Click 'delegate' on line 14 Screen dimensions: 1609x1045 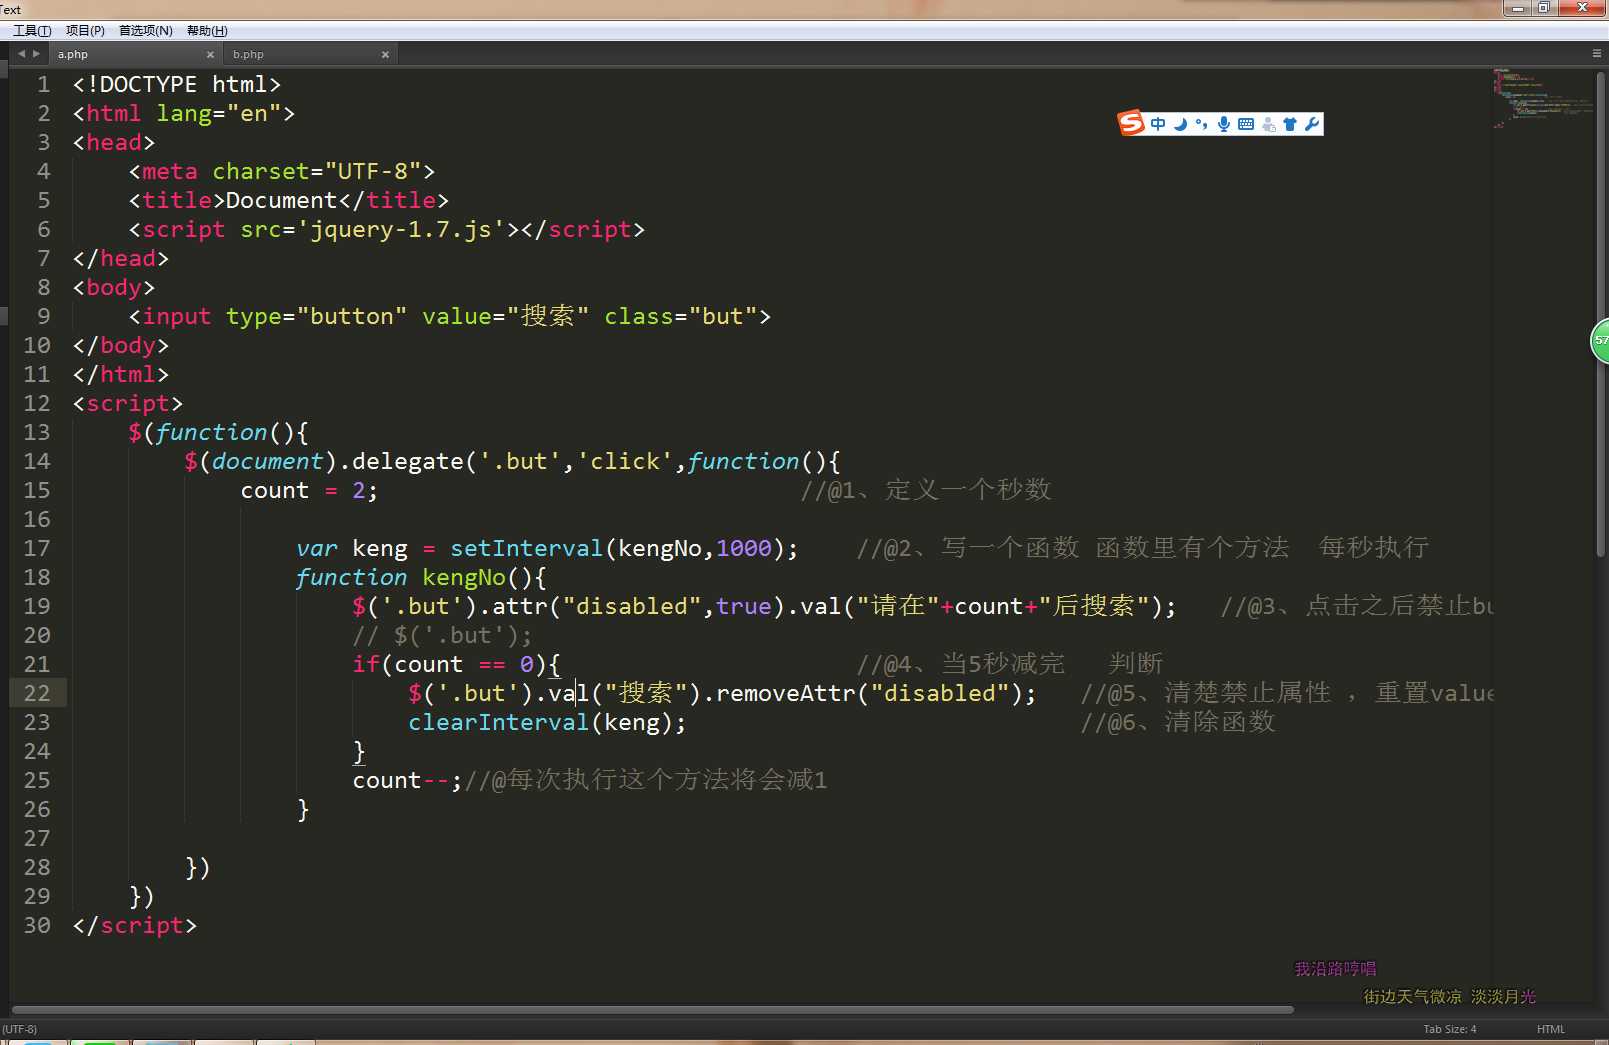408,461
